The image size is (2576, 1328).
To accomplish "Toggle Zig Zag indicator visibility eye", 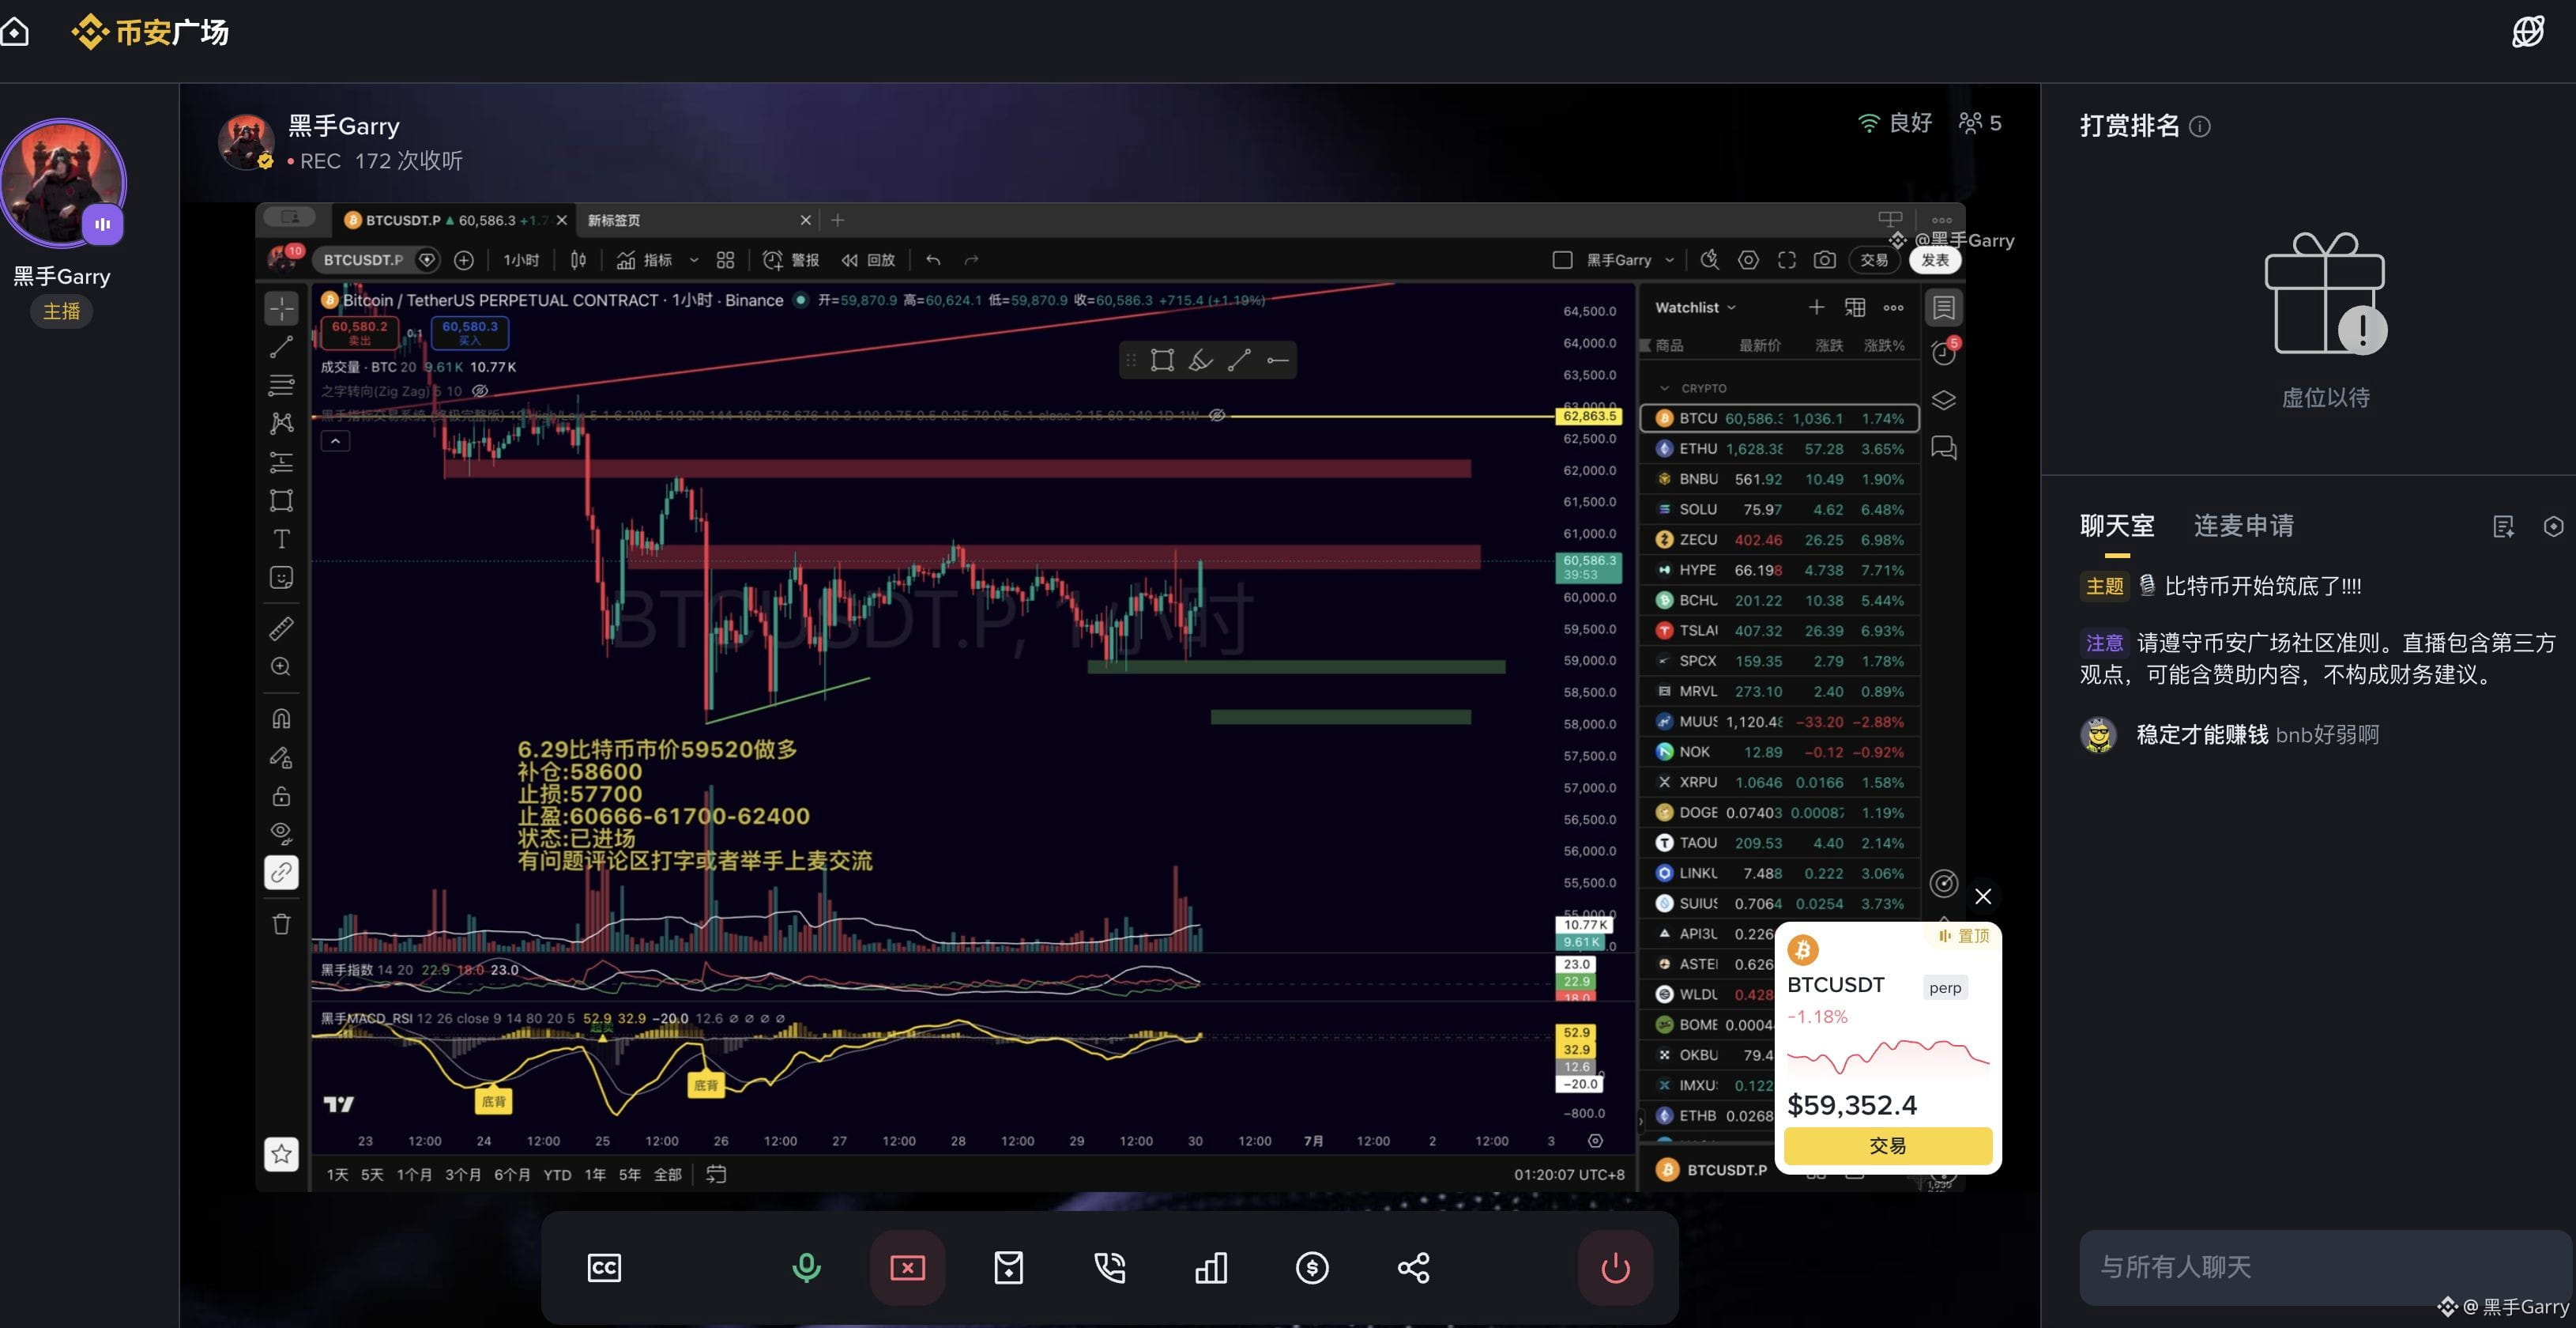I will click(x=480, y=391).
